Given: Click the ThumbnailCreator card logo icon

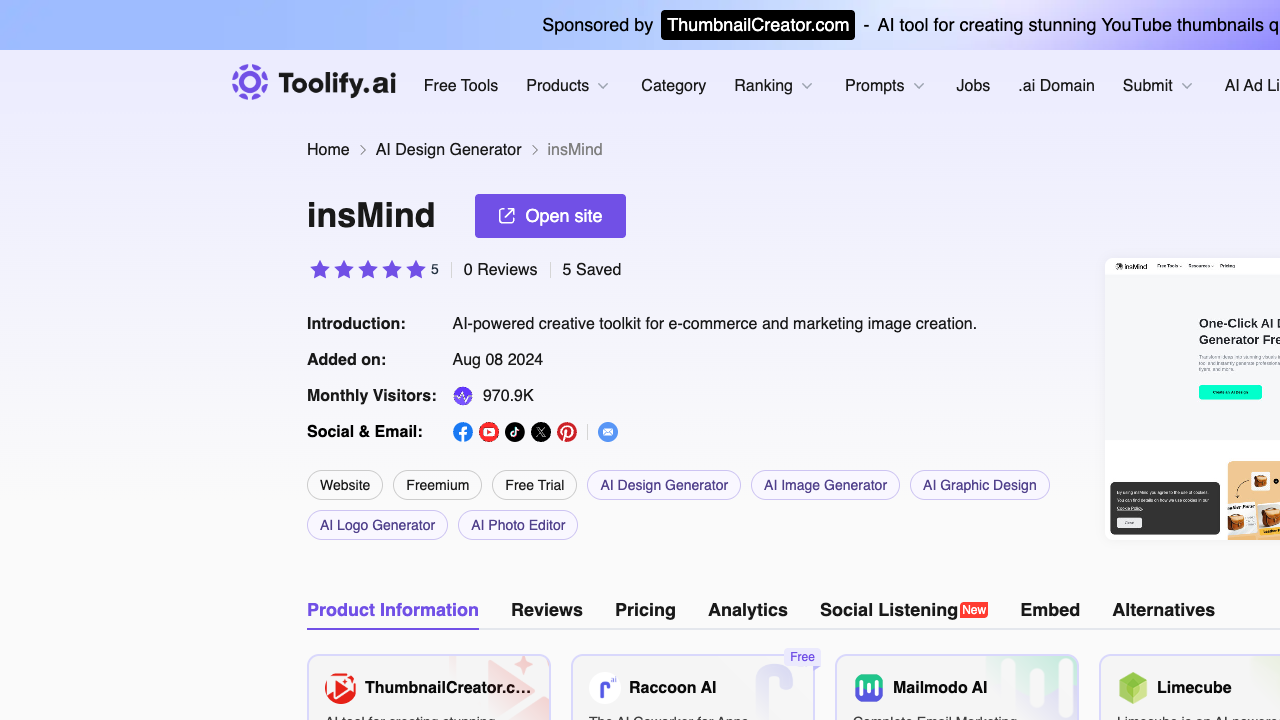Looking at the screenshot, I should coord(341,688).
